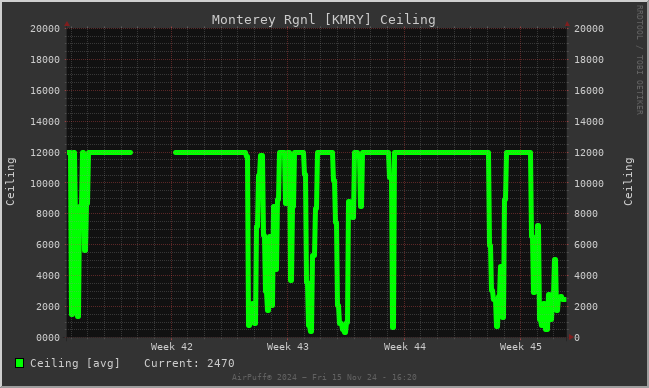Click the 0000 label on left axis
Image resolution: width=649 pixels, height=388 pixels.
point(48,338)
